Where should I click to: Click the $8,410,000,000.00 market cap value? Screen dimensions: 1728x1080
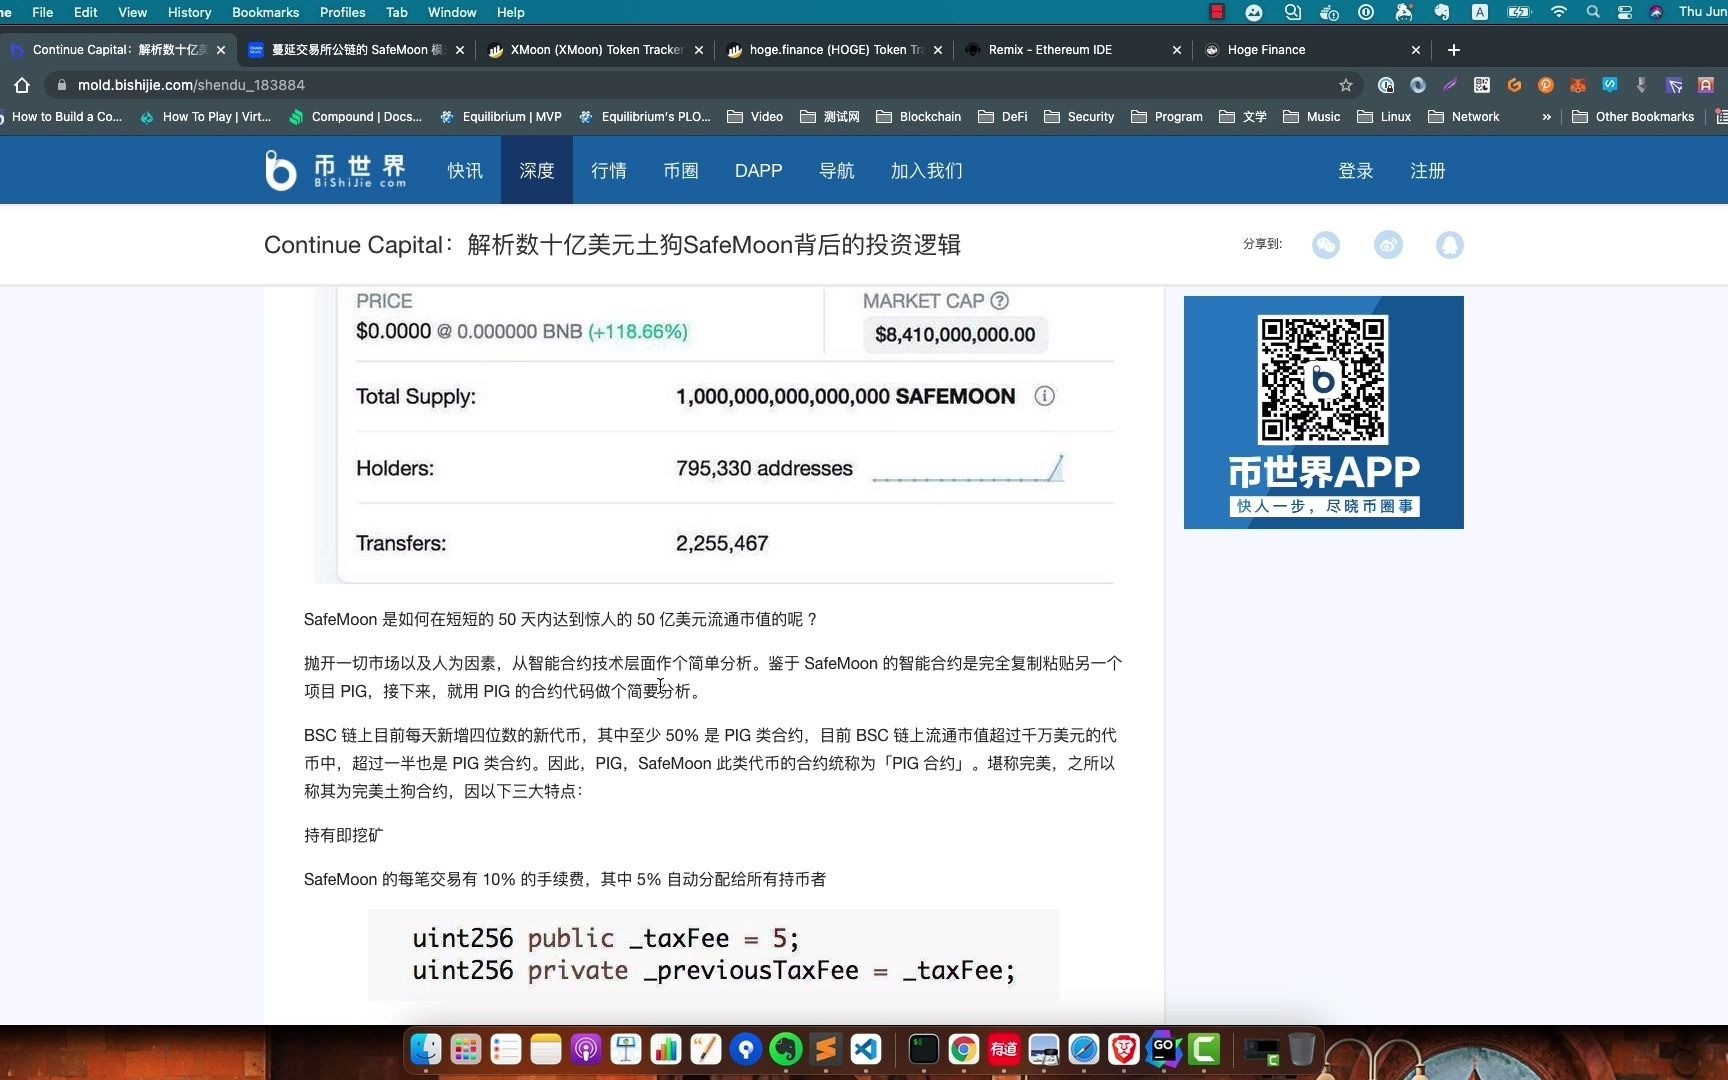(x=955, y=334)
